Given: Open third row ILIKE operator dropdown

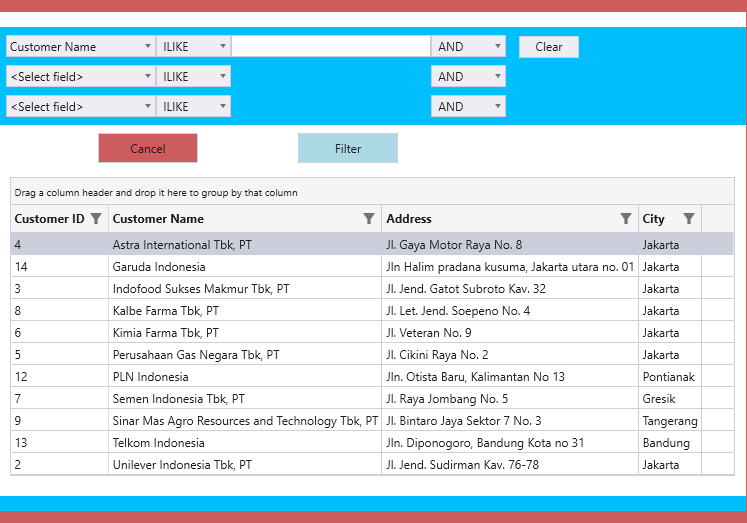Looking at the screenshot, I should [x=193, y=106].
